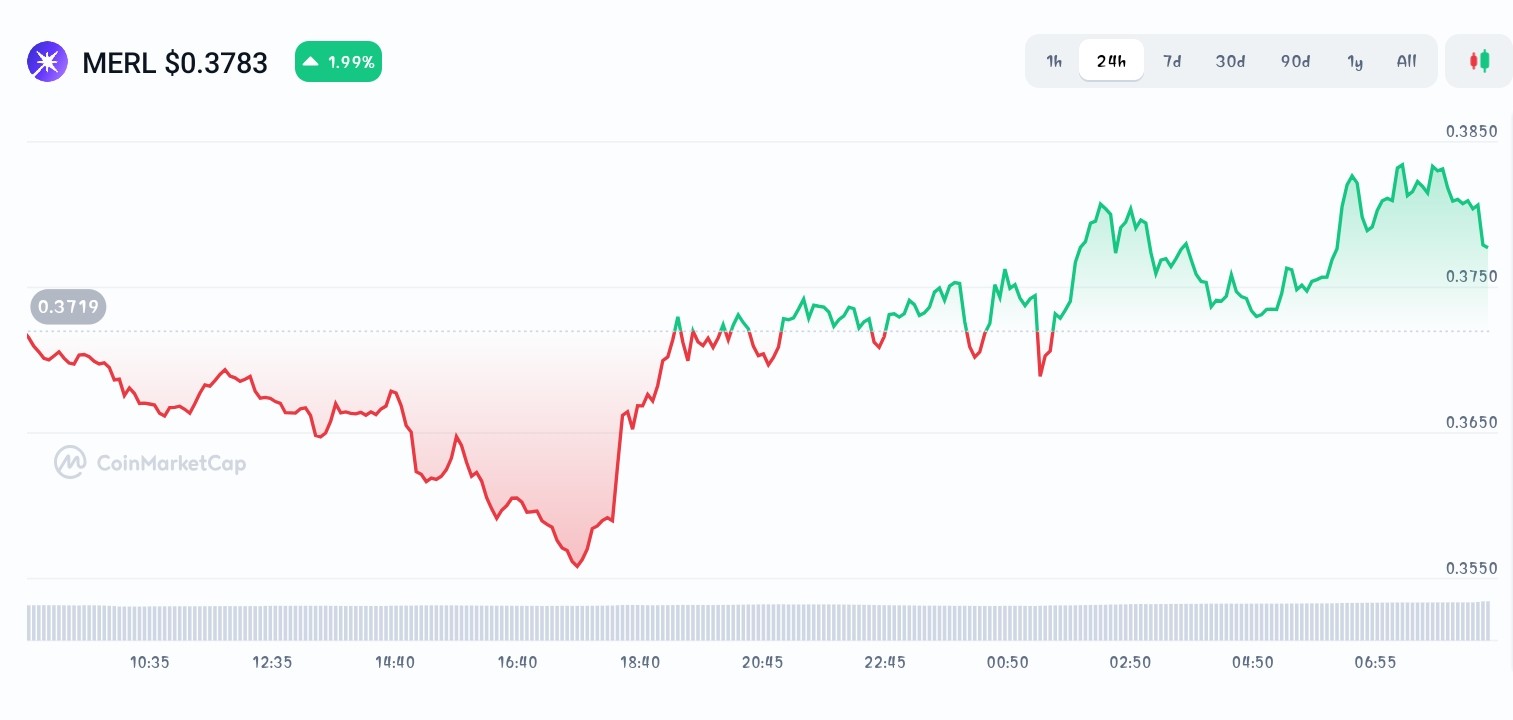The width and height of the screenshot is (1513, 720).
Task: Click the 06:55 time axis label
Action: pyautogui.click(x=1375, y=662)
